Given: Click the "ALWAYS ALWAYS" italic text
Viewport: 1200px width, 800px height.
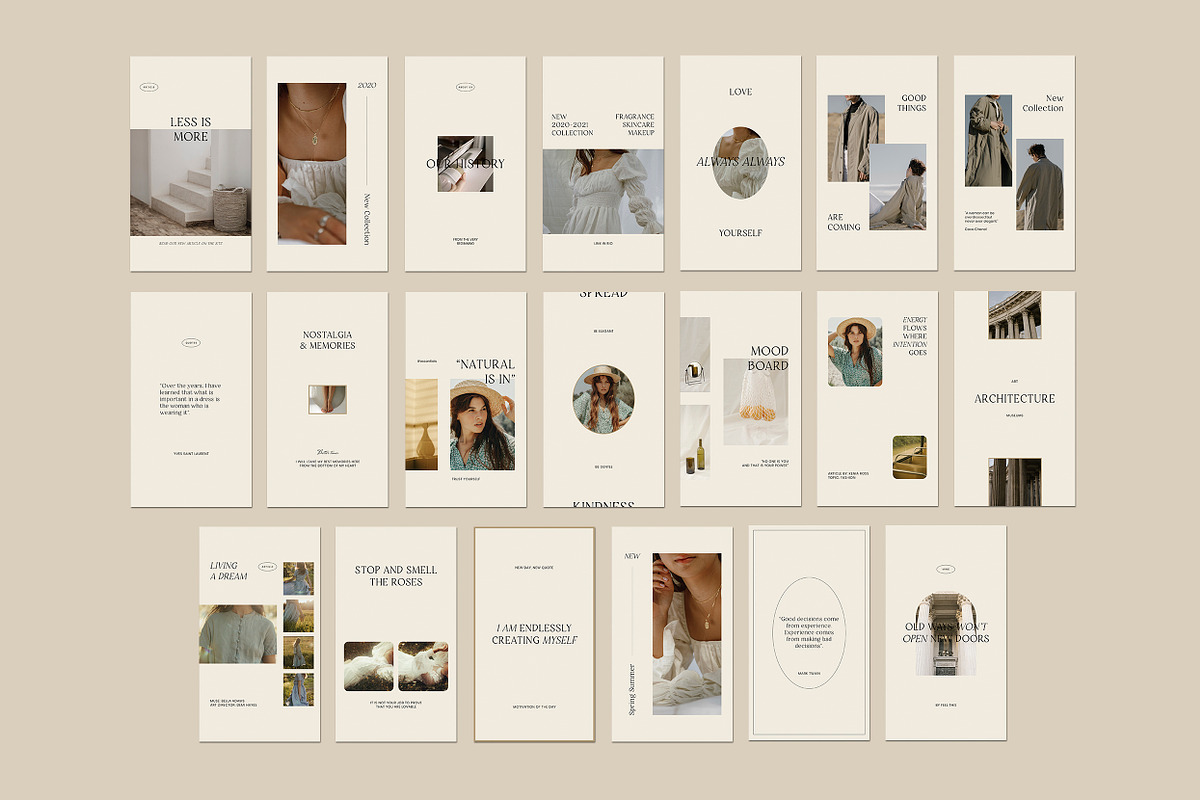Looking at the screenshot, I should pos(741,161).
